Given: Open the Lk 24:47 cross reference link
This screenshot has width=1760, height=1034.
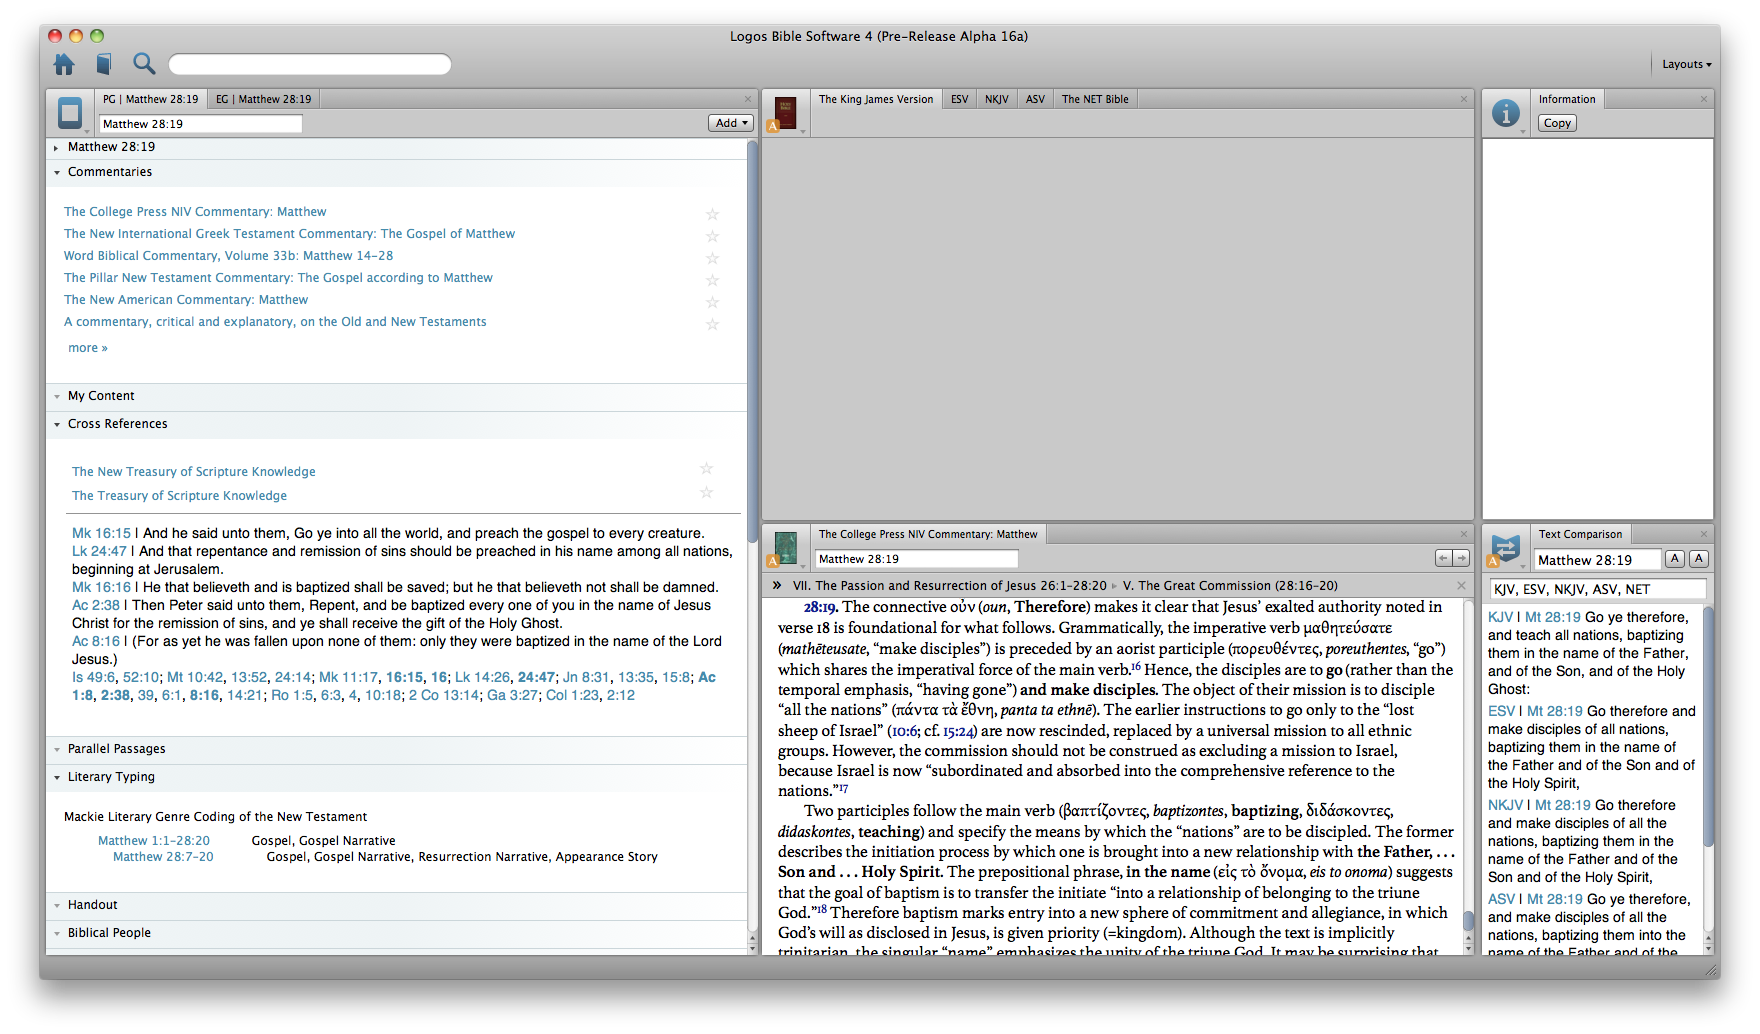Looking at the screenshot, I should (99, 551).
